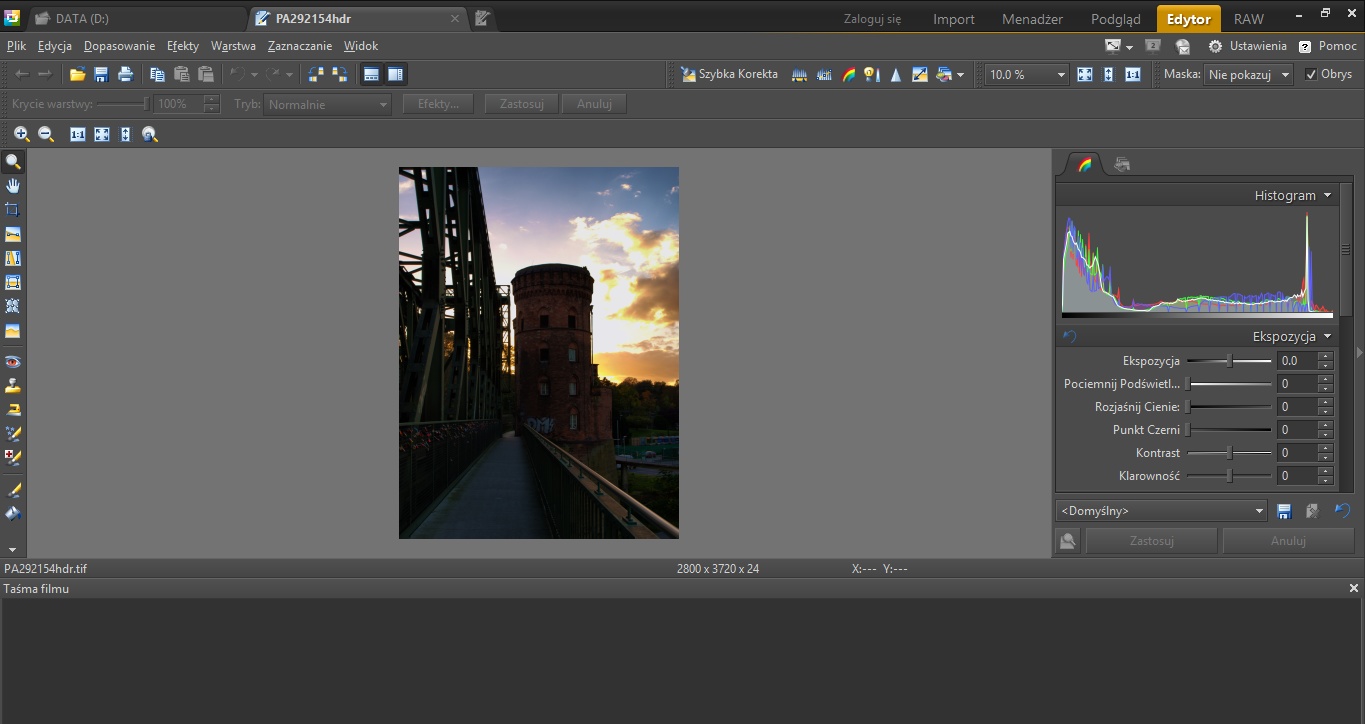Open Szybka Korekta quick fix

(729, 74)
